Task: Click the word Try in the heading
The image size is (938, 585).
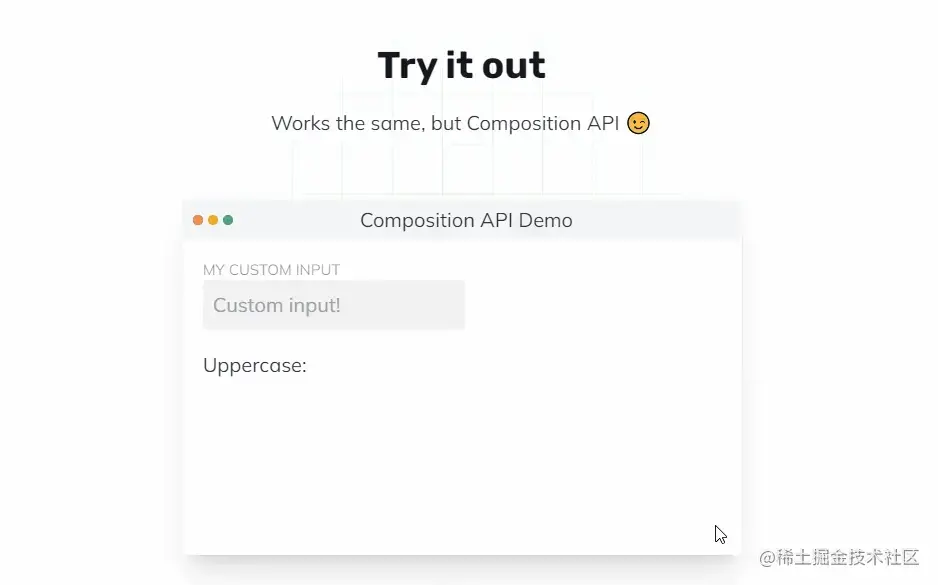Action: (407, 67)
